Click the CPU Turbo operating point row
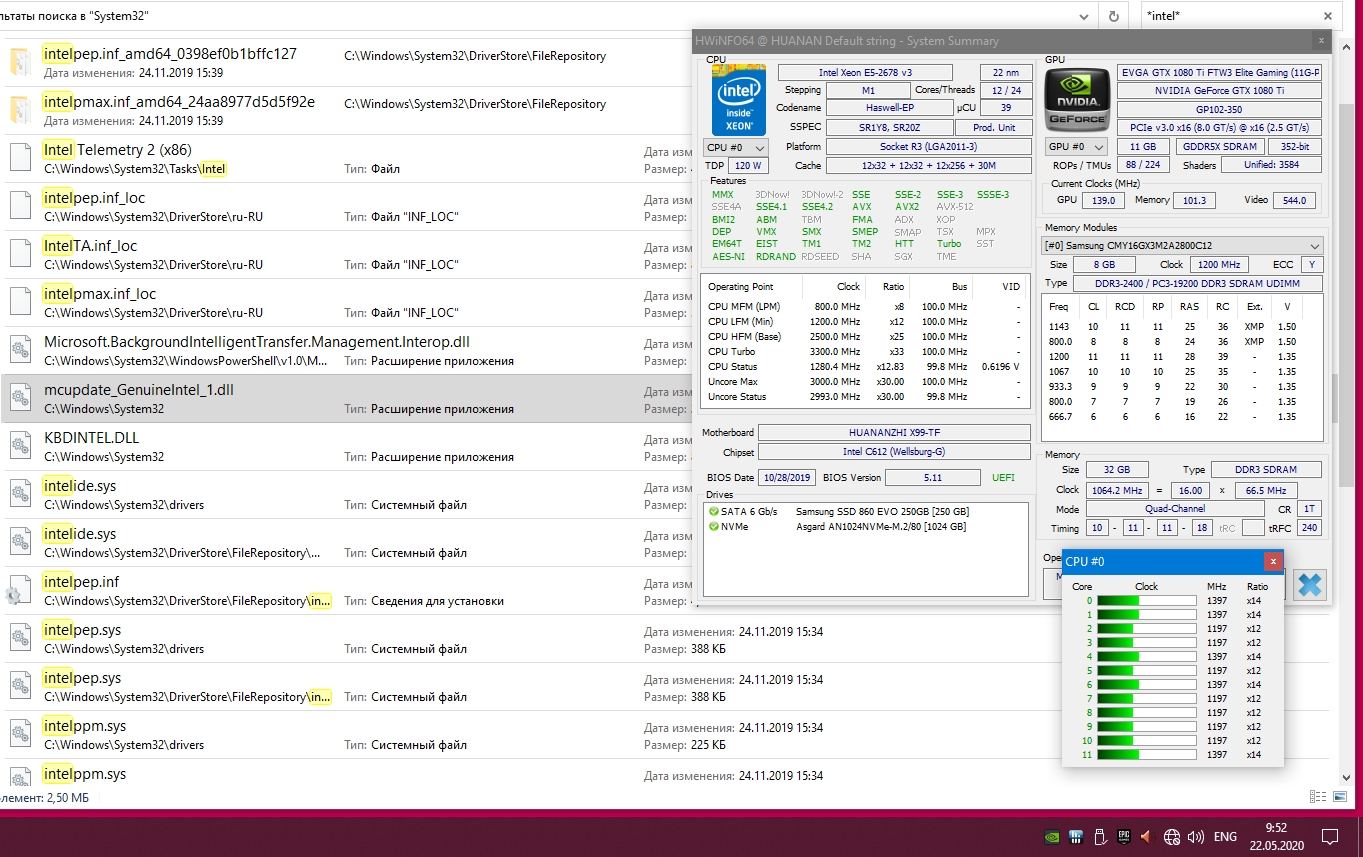Viewport: 1363px width, 857px height. tap(865, 352)
